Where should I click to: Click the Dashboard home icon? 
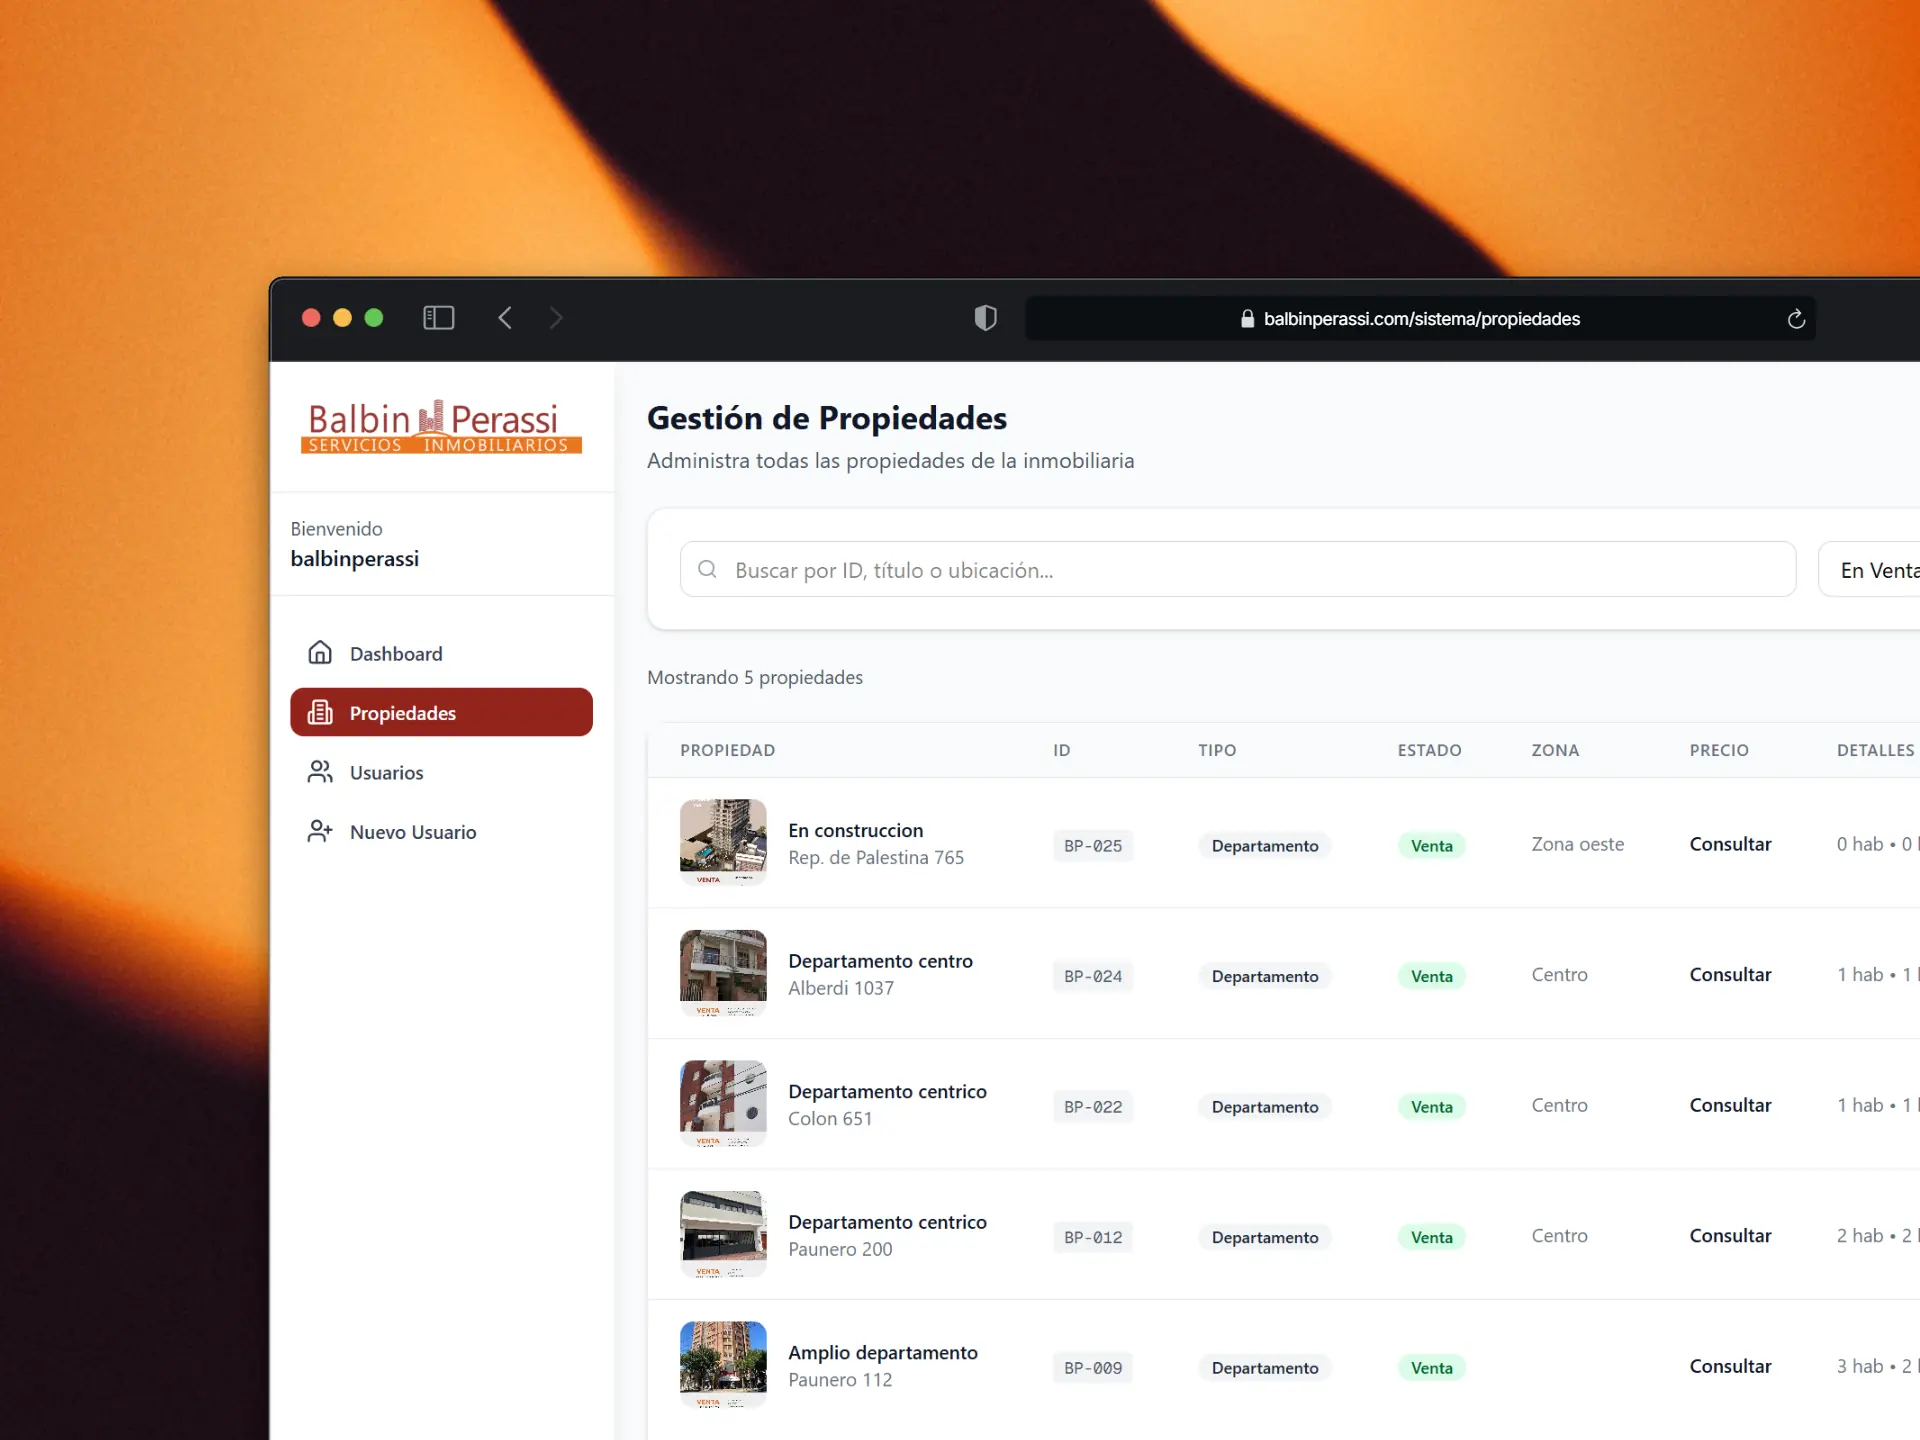(x=320, y=653)
